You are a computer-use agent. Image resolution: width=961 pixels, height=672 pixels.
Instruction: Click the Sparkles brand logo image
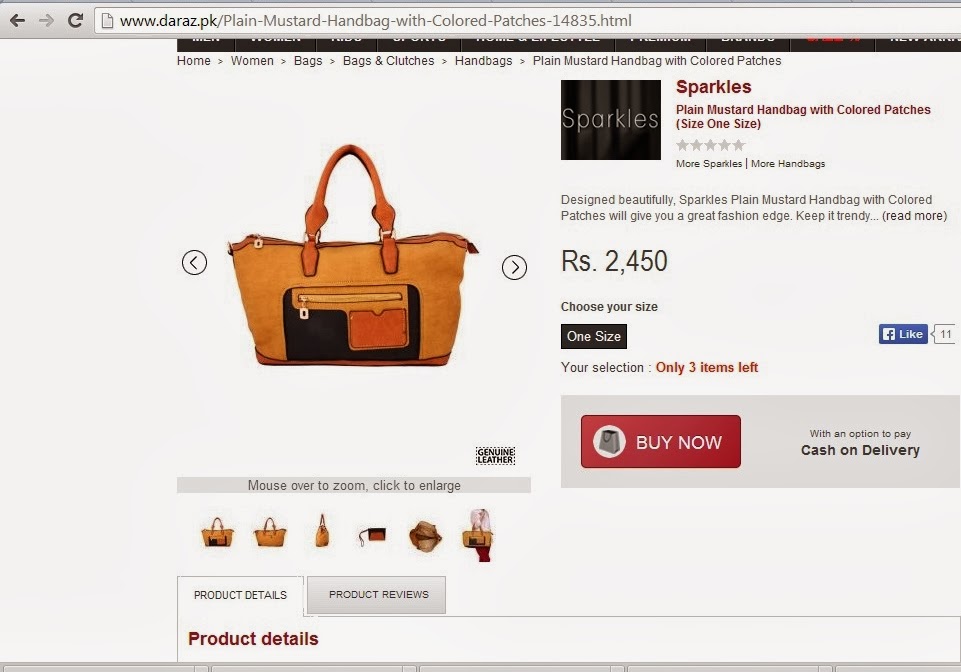[610, 120]
